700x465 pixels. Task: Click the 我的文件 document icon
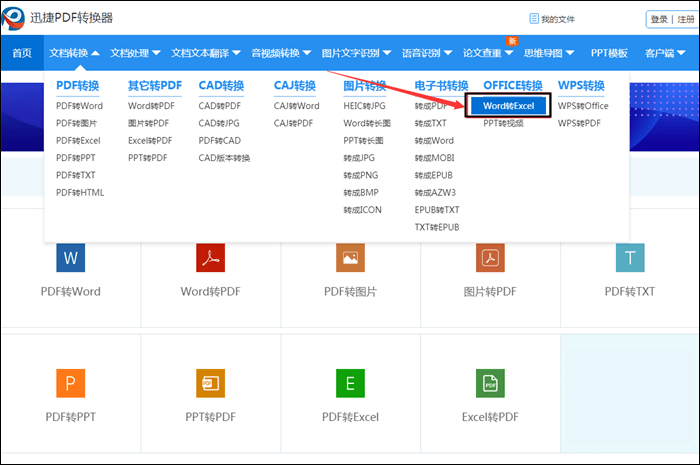(534, 19)
